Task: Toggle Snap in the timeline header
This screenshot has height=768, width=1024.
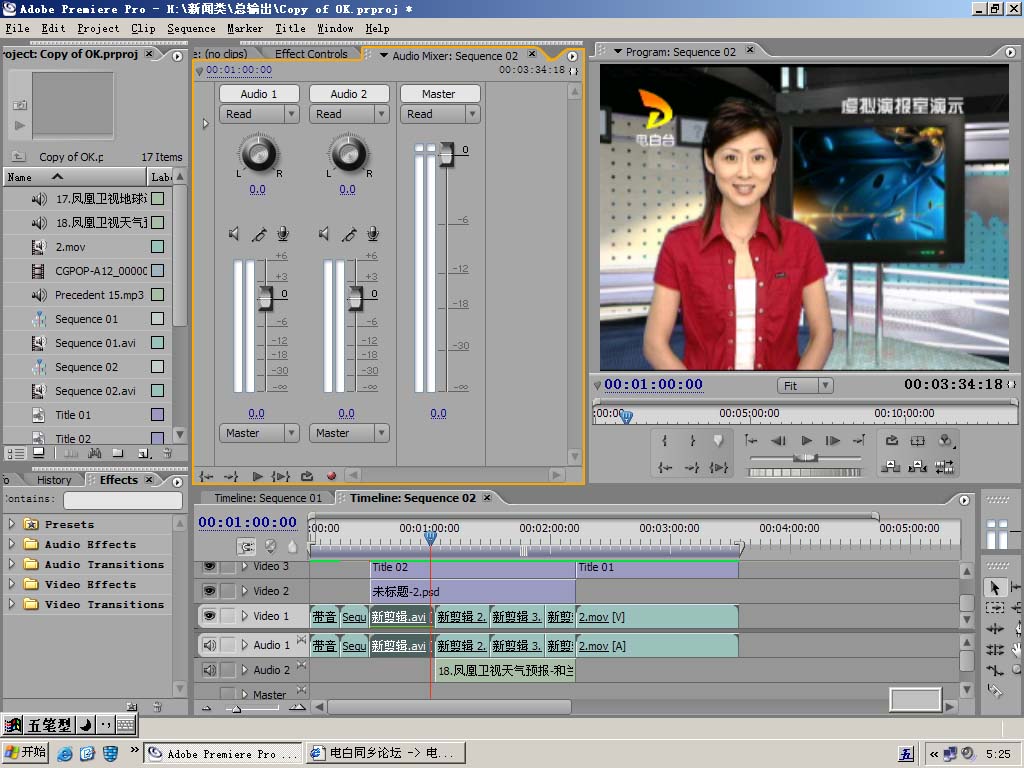Action: [x=246, y=547]
